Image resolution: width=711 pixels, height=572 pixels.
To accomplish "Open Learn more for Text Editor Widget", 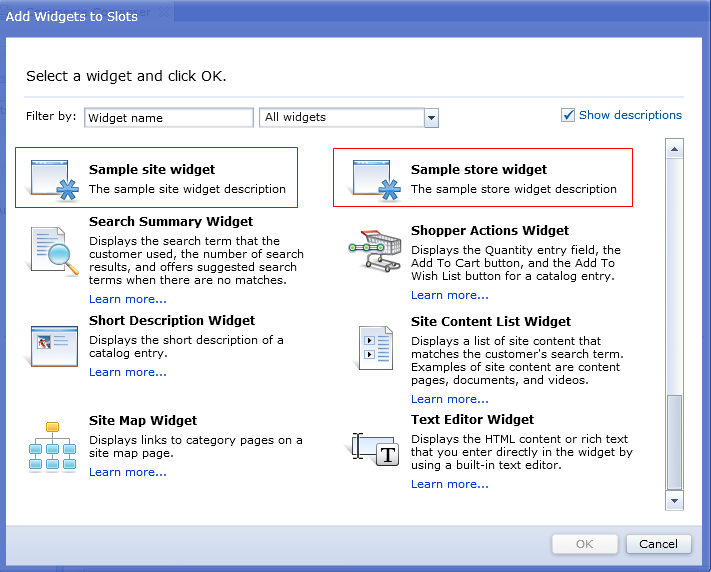I will (x=450, y=484).
